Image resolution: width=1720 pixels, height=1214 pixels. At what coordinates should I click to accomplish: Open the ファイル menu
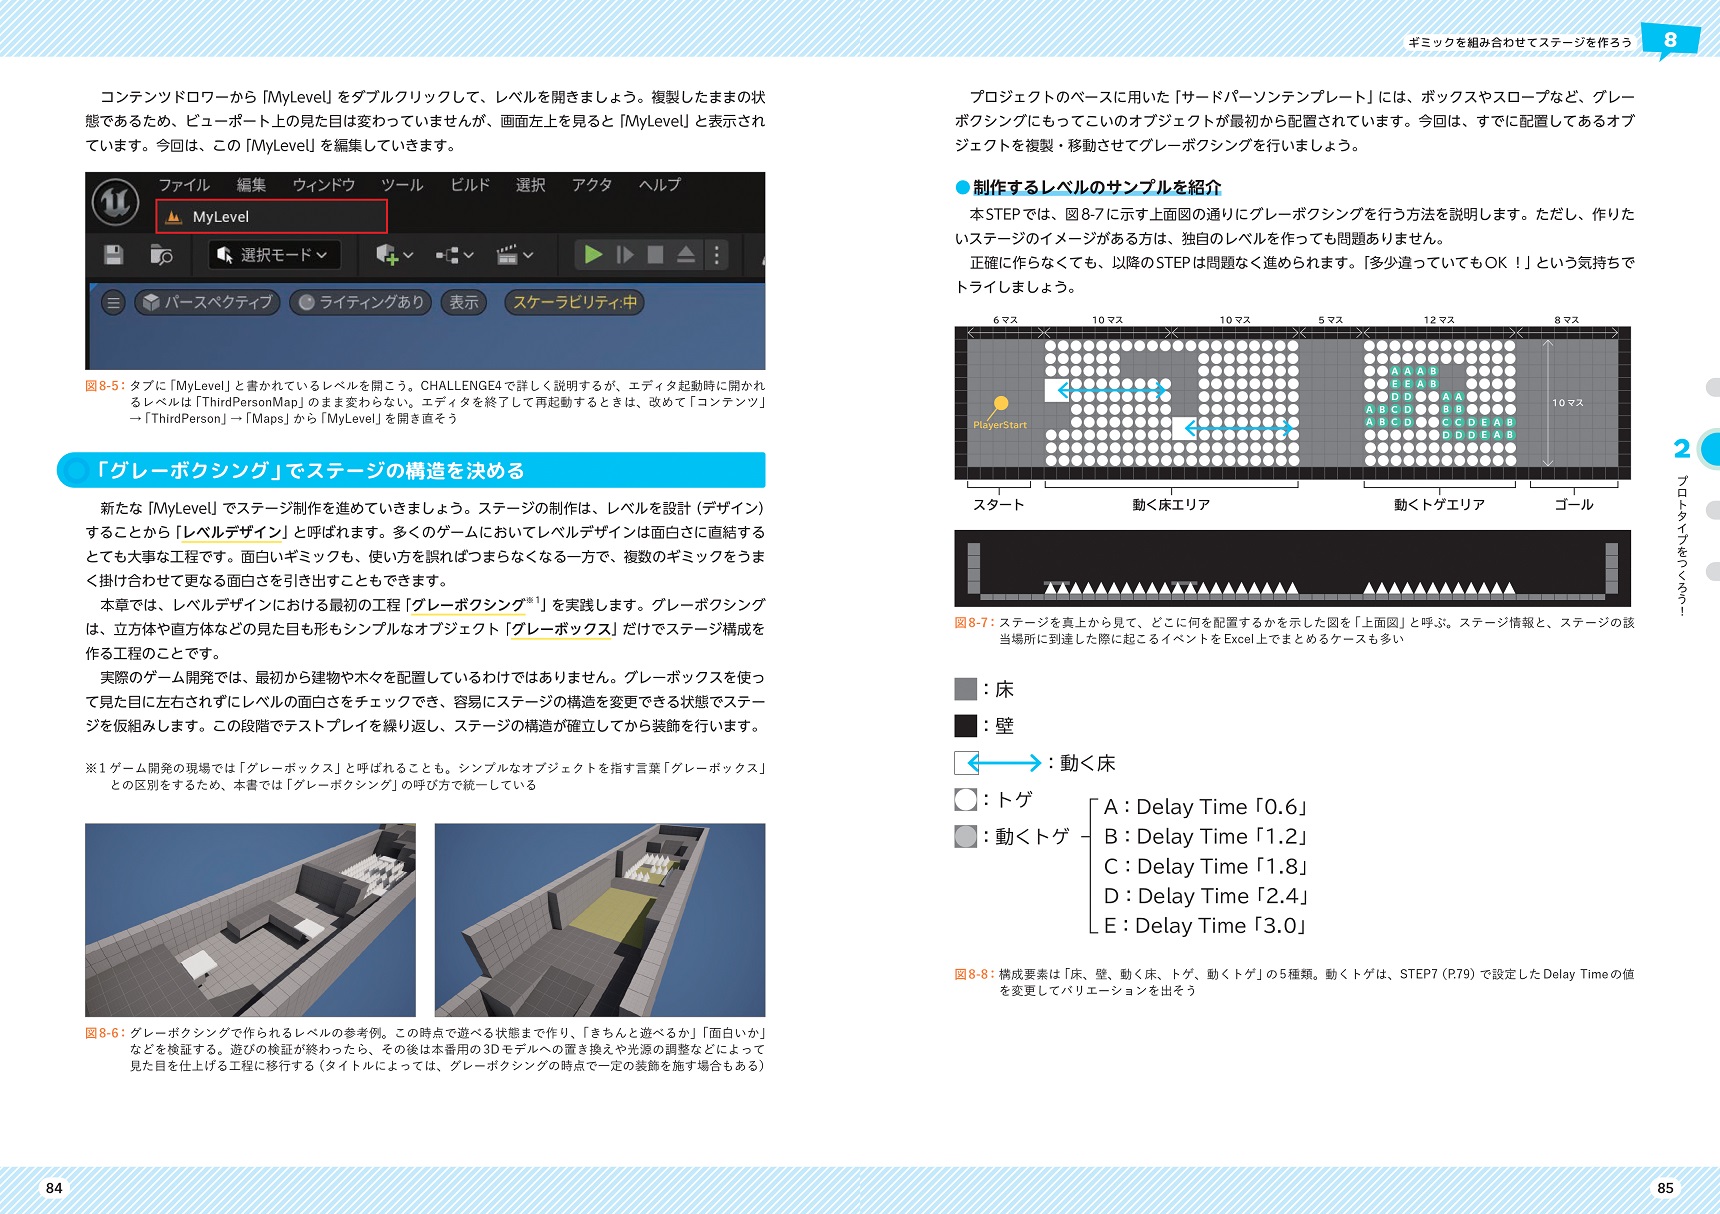[x=184, y=185]
